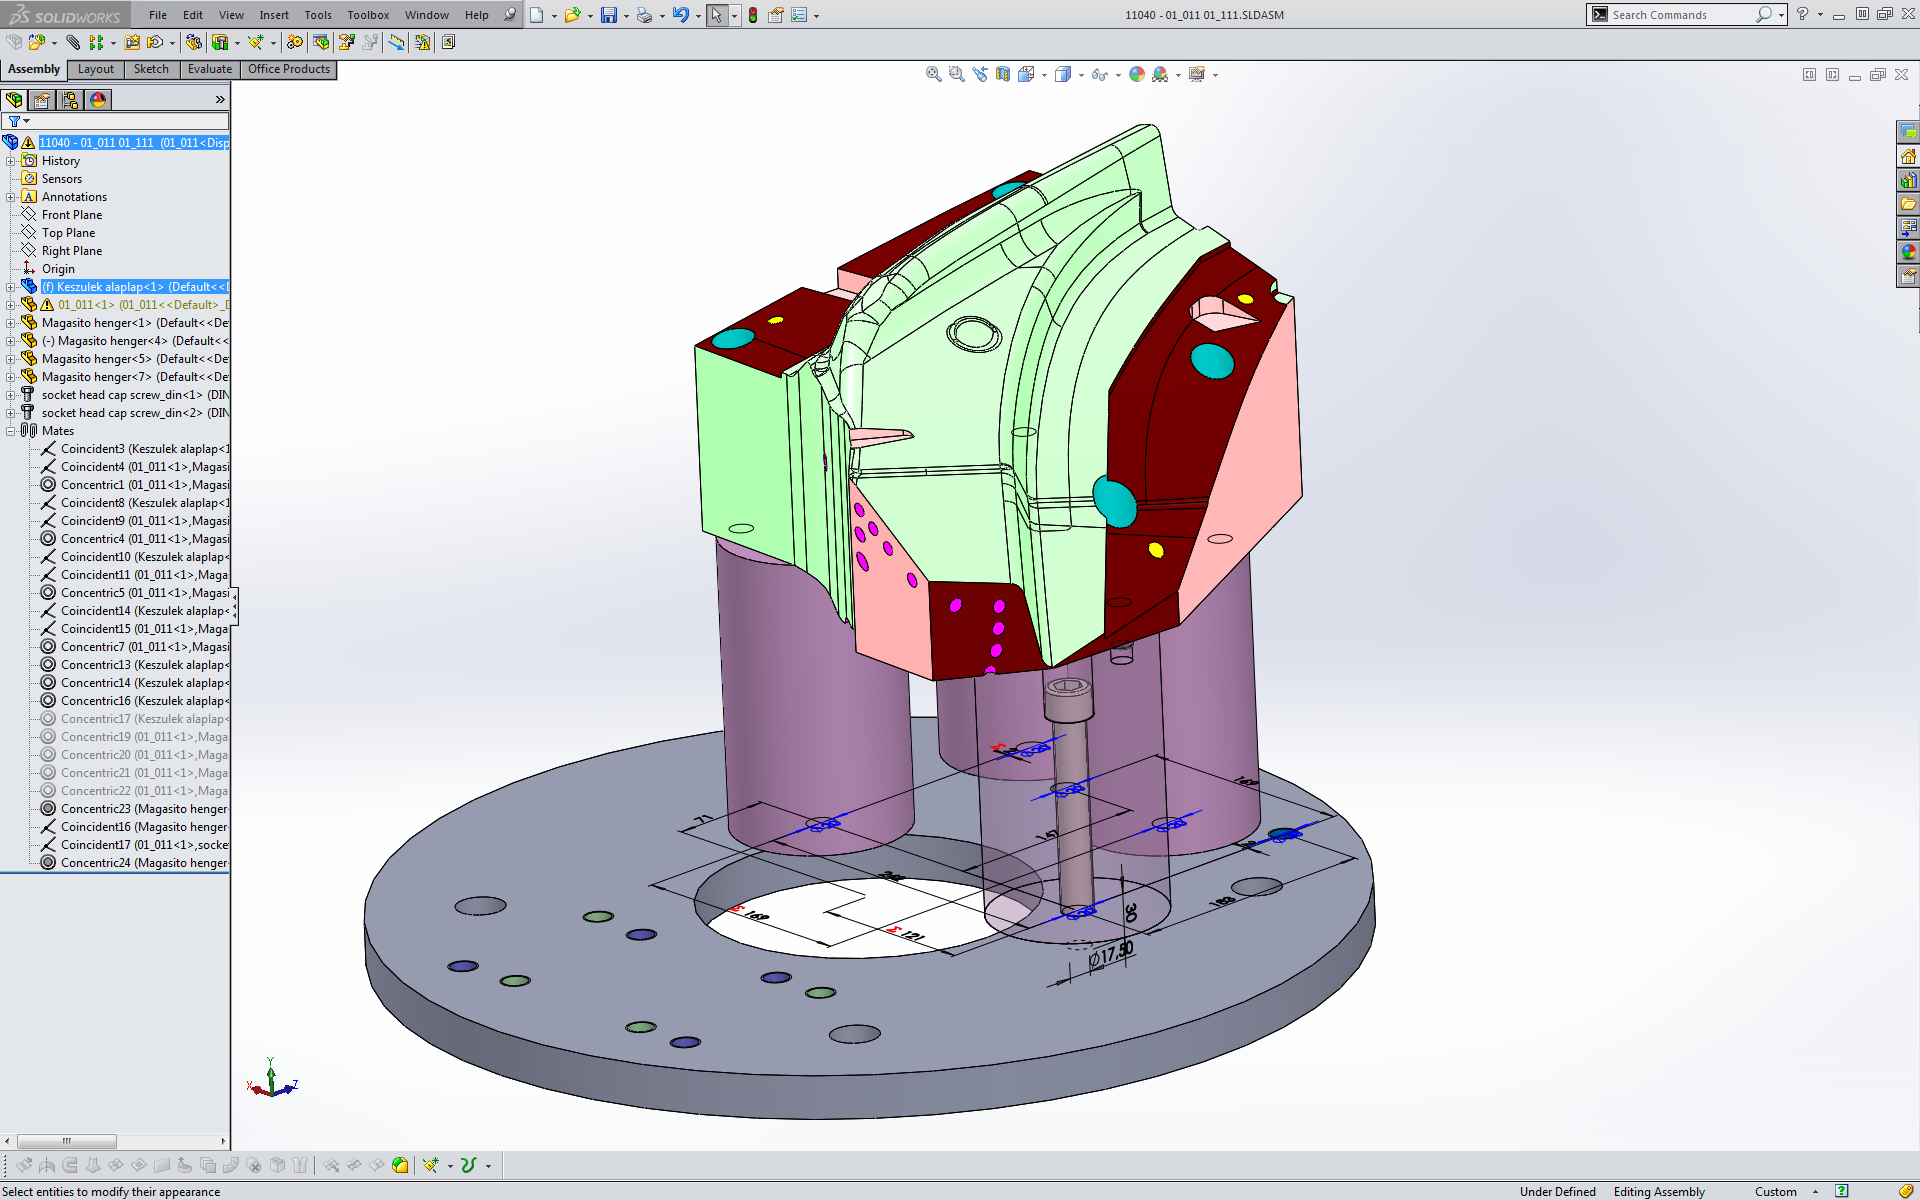Switch to the Layout tab
Screen dimensions: 1920x1200
pyautogui.click(x=96, y=69)
